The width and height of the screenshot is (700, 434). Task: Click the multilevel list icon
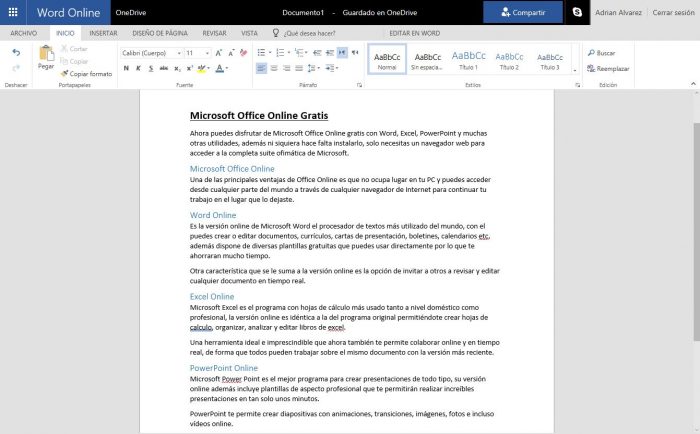point(300,53)
